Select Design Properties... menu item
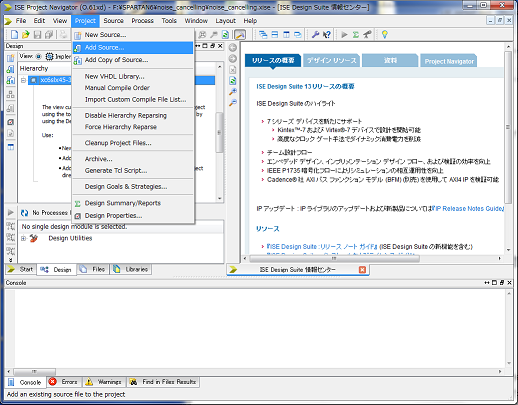Image resolution: width=518 pixels, height=405 pixels. tap(133, 216)
